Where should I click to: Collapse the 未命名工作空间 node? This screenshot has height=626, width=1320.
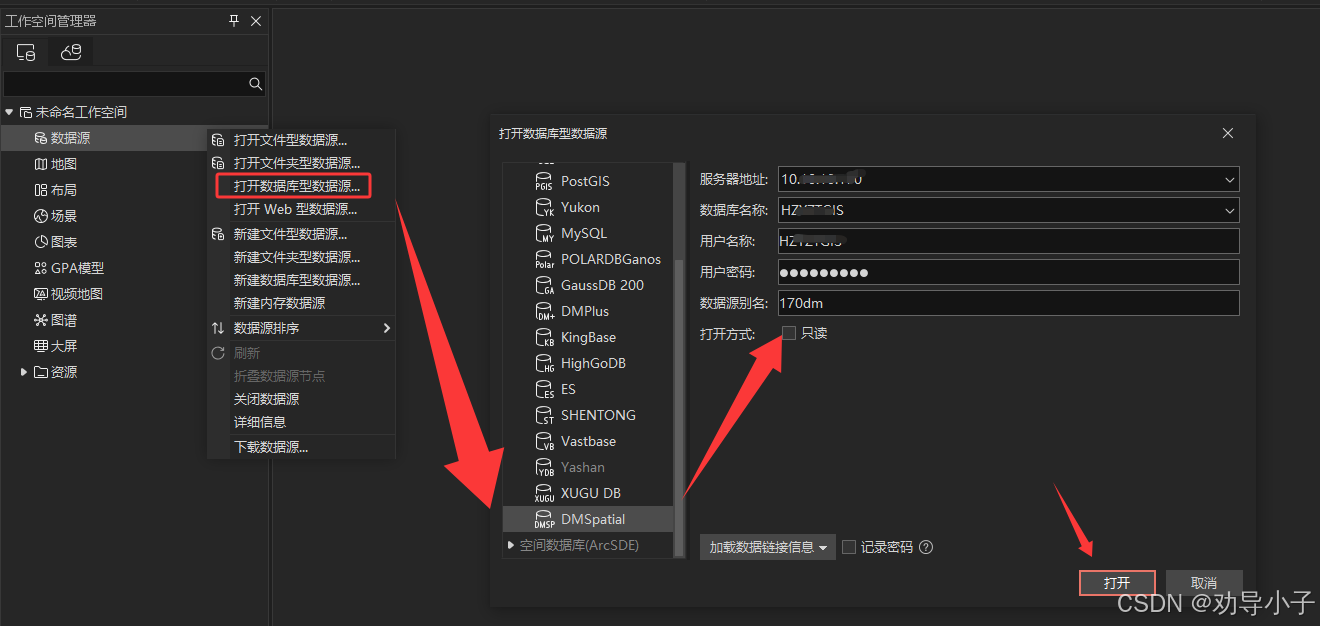9,112
